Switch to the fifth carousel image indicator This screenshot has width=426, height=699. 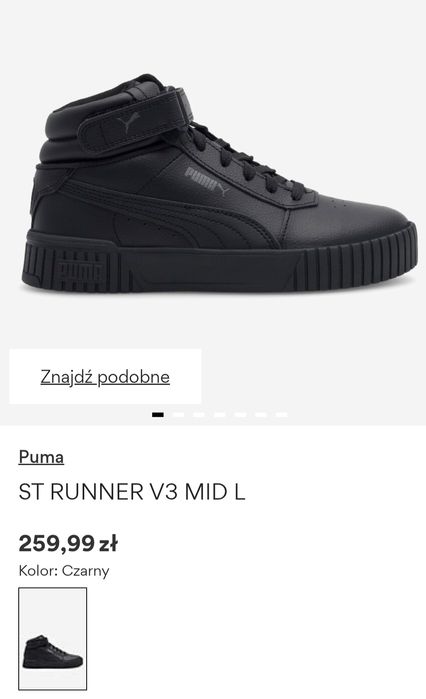tap(240, 415)
